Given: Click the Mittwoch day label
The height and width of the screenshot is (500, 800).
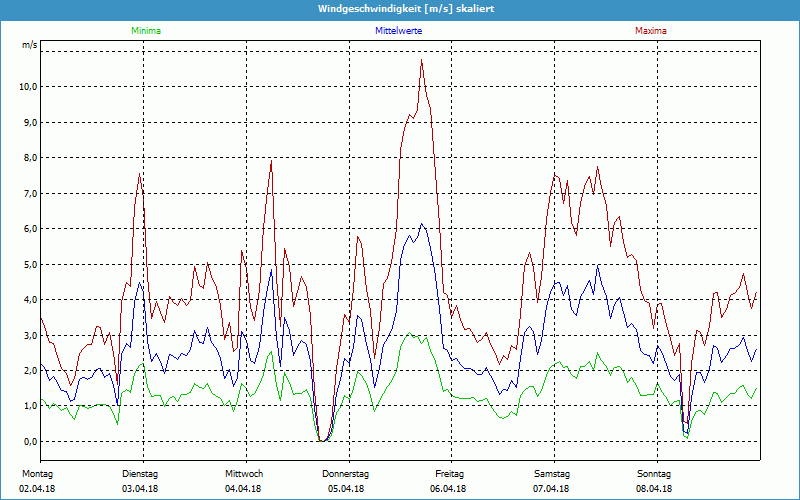Looking at the screenshot, I should (x=244, y=474).
